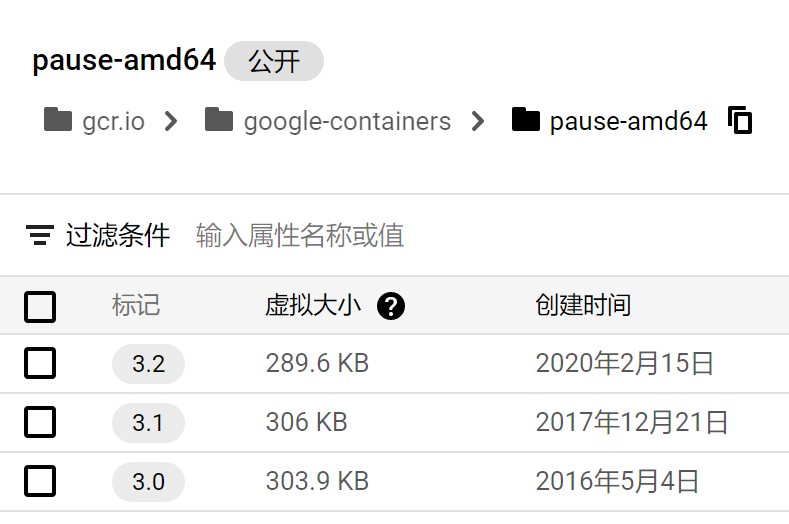Click the google-containers folder icon
The height and width of the screenshot is (524, 789).
coord(219,119)
